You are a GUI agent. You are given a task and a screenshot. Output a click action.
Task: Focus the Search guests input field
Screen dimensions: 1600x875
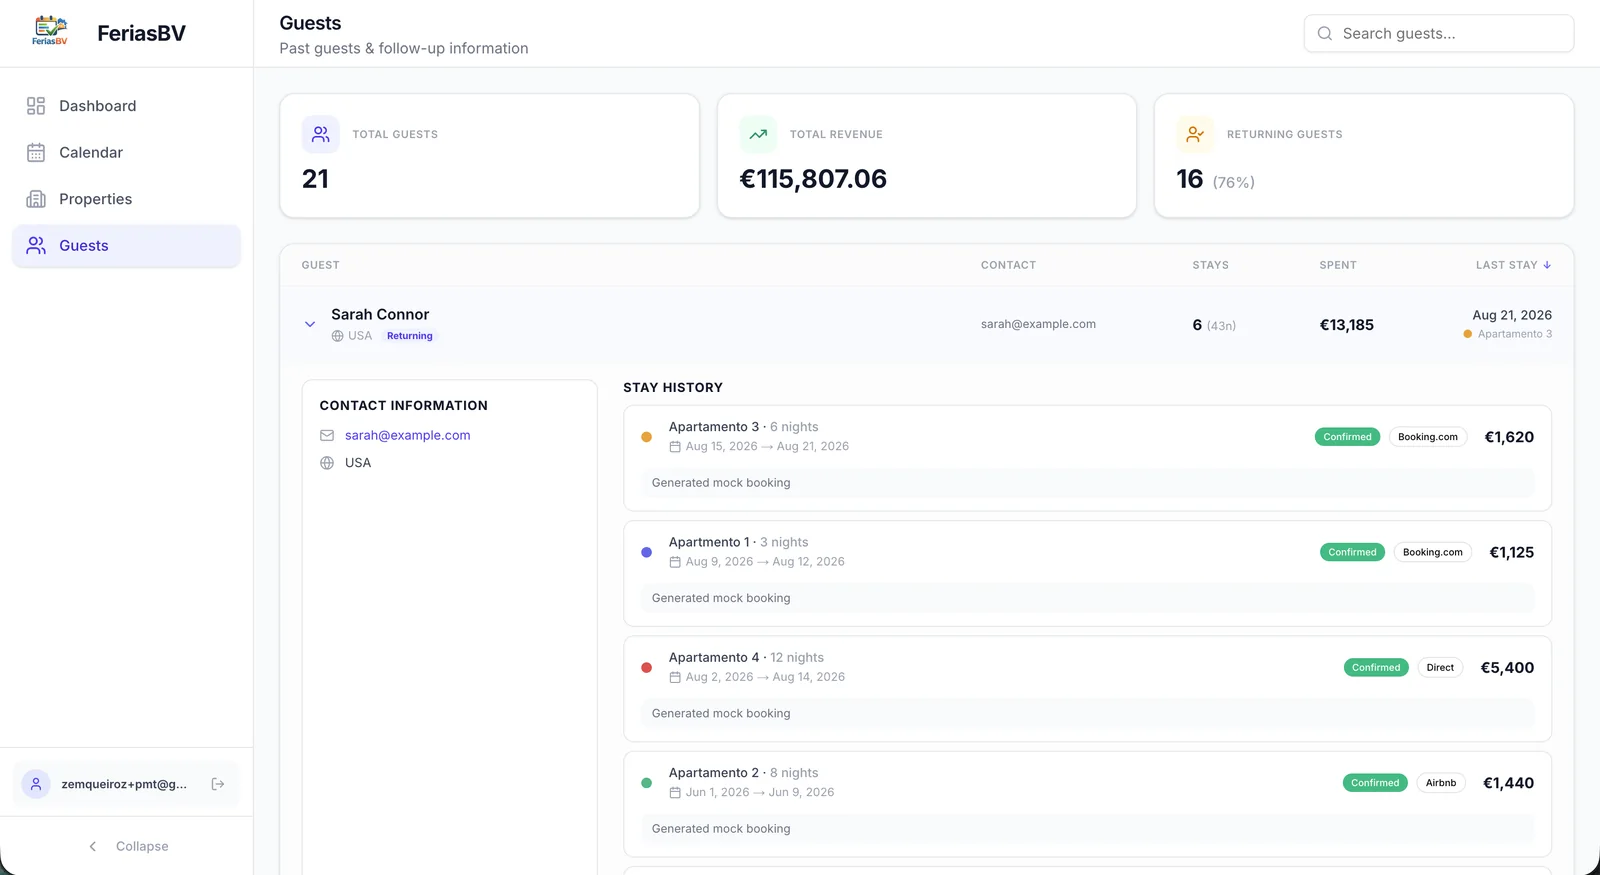pyautogui.click(x=1439, y=33)
